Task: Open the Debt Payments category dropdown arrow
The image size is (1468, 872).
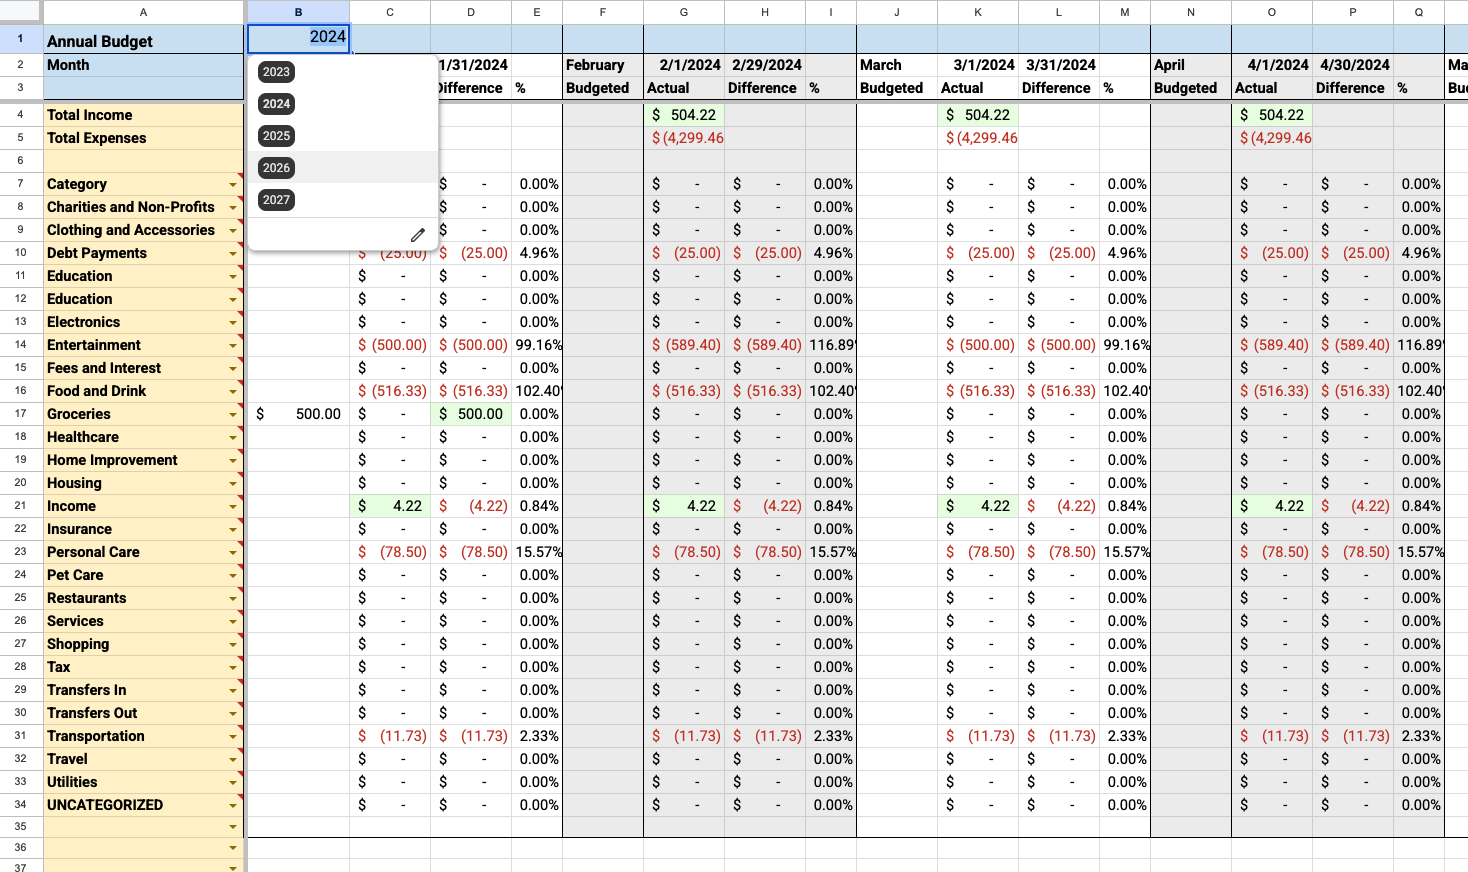Action: pyautogui.click(x=231, y=253)
